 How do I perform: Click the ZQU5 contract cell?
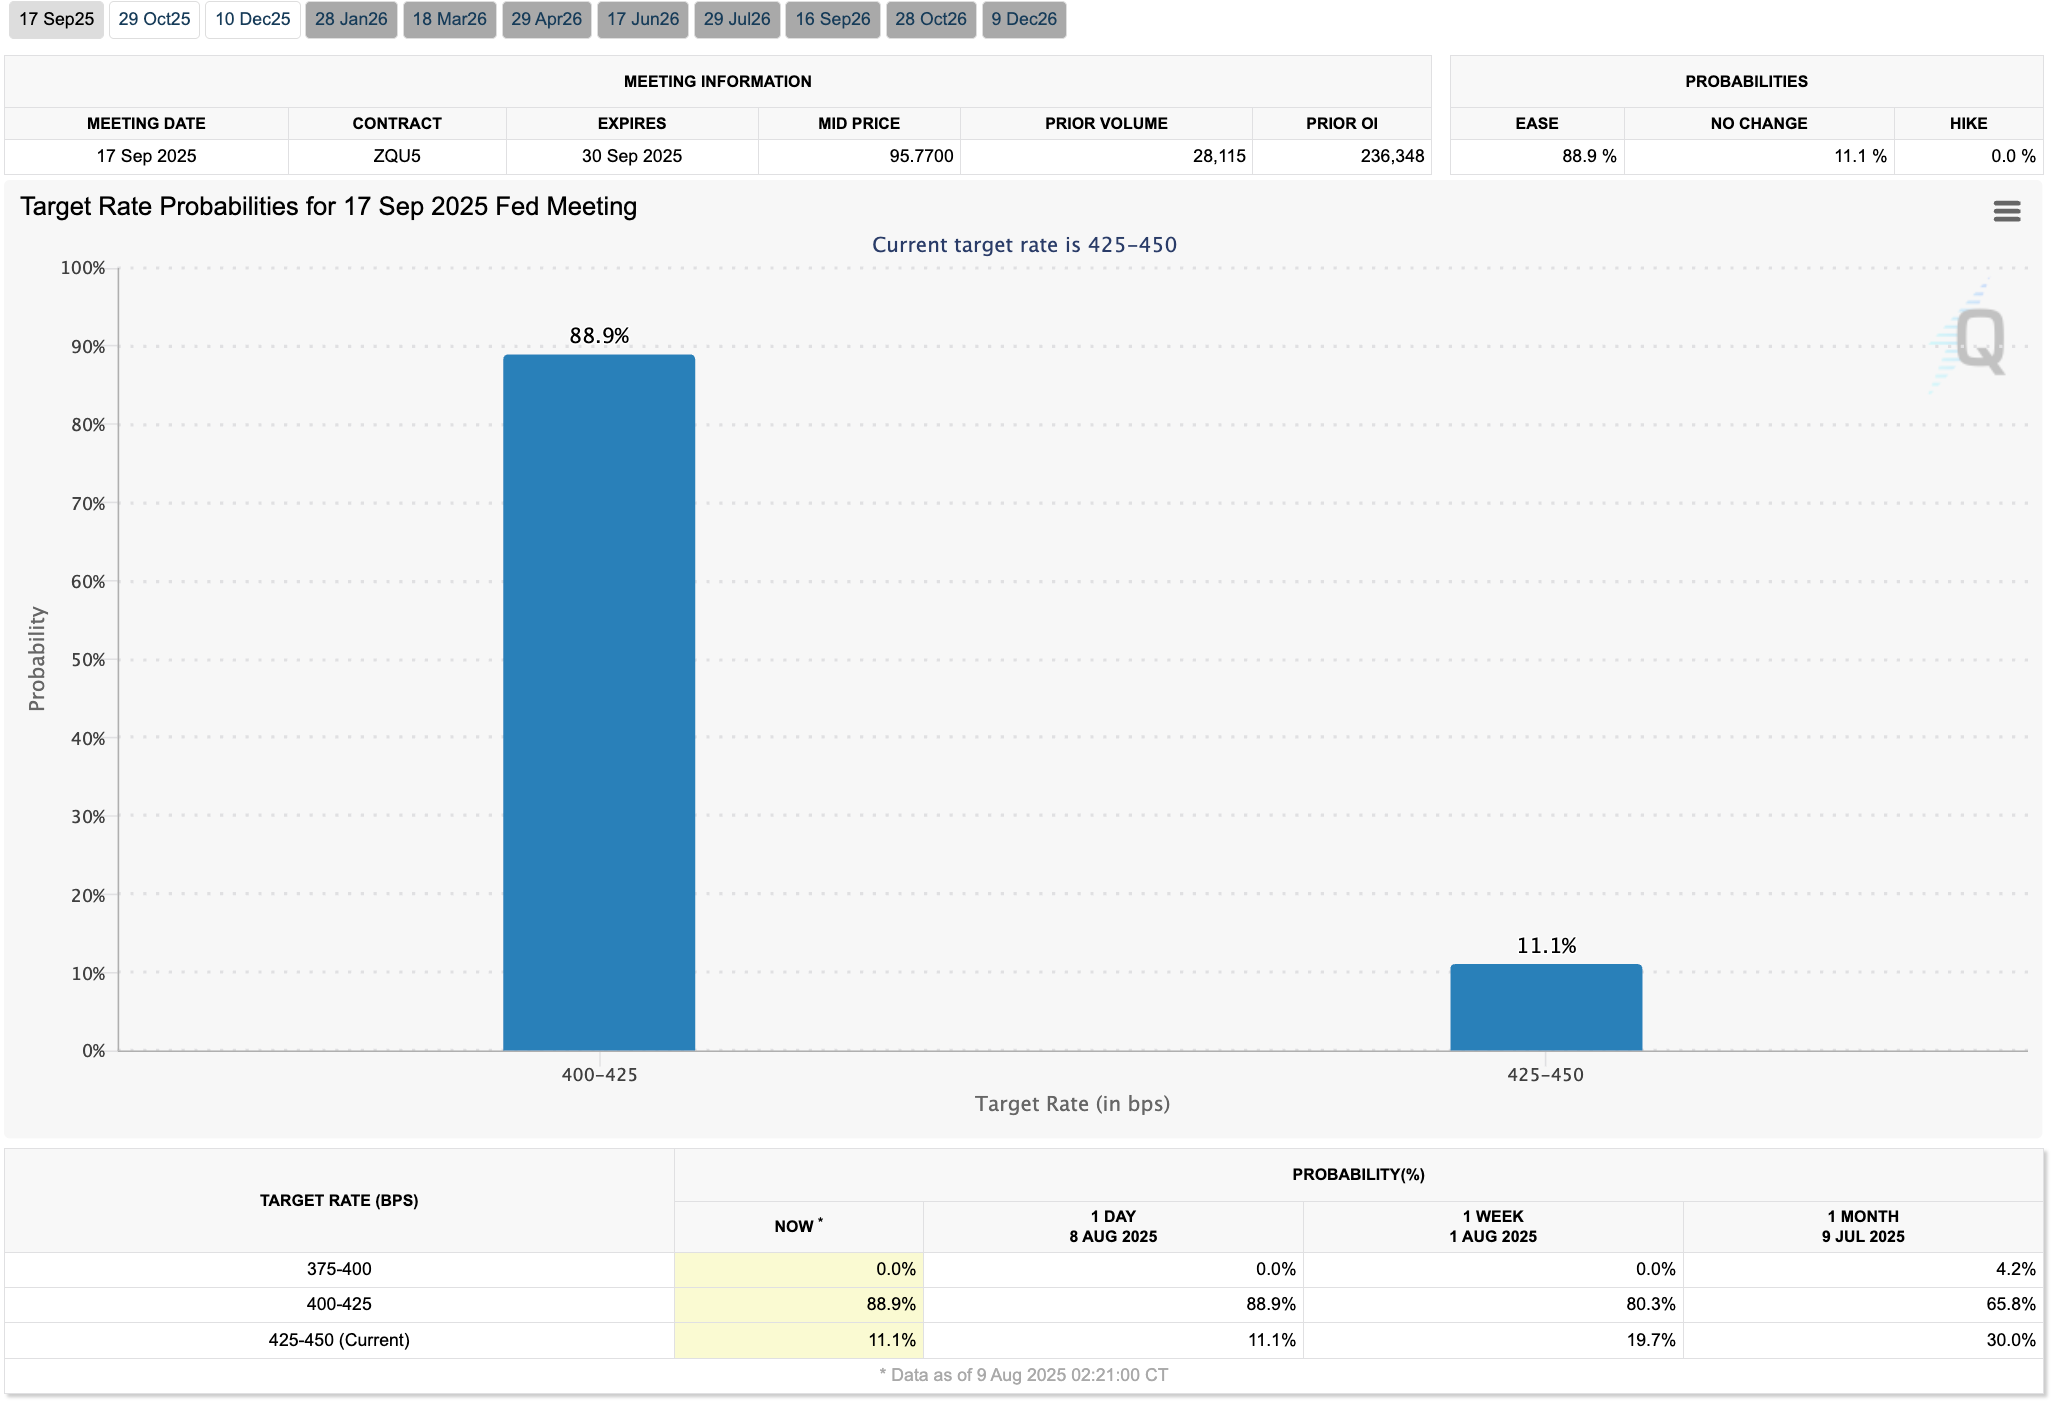pyautogui.click(x=396, y=156)
